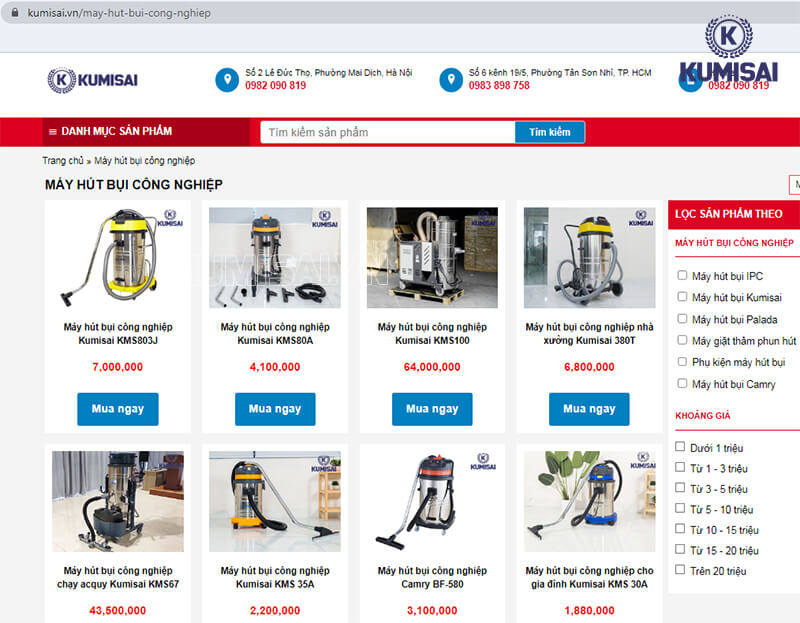Viewport: 800px width, 623px height.
Task: Click the Hà Nội location pin icon
Action: point(227,80)
